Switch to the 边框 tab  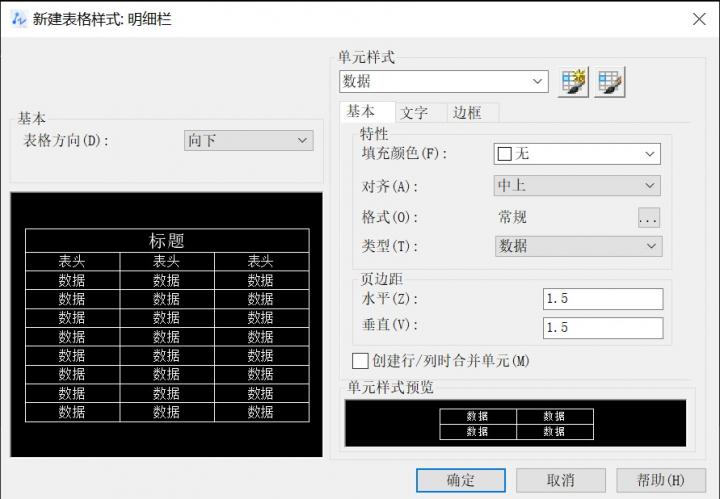point(467,113)
